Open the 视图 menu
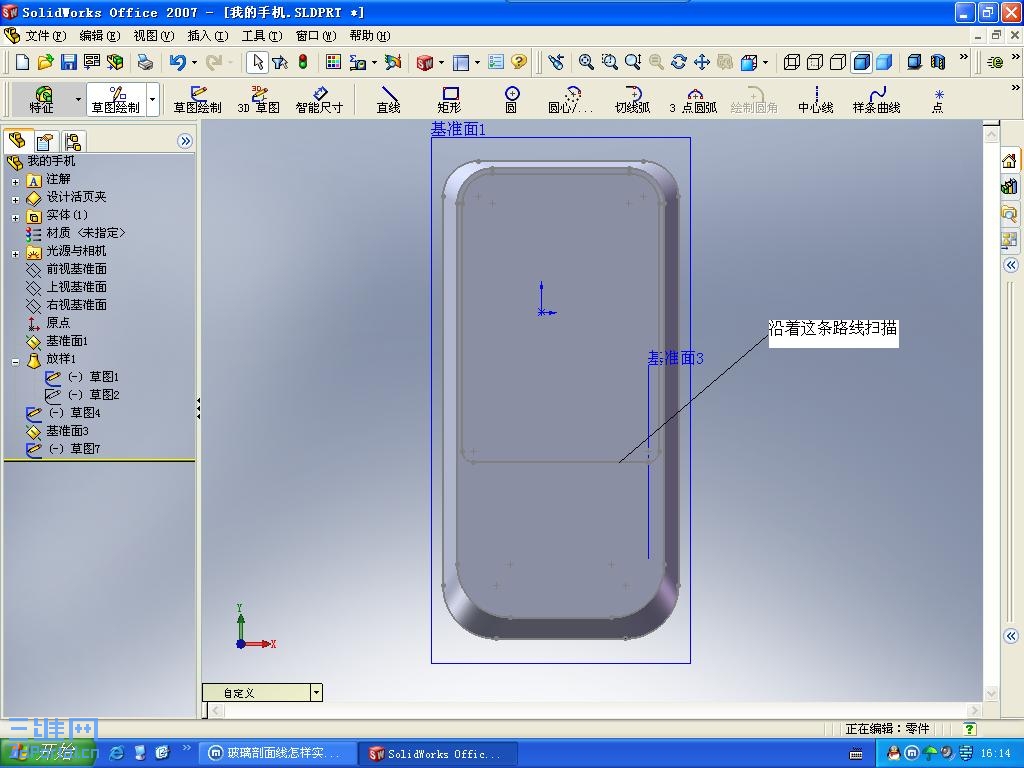The width and height of the screenshot is (1024, 768). 154,36
